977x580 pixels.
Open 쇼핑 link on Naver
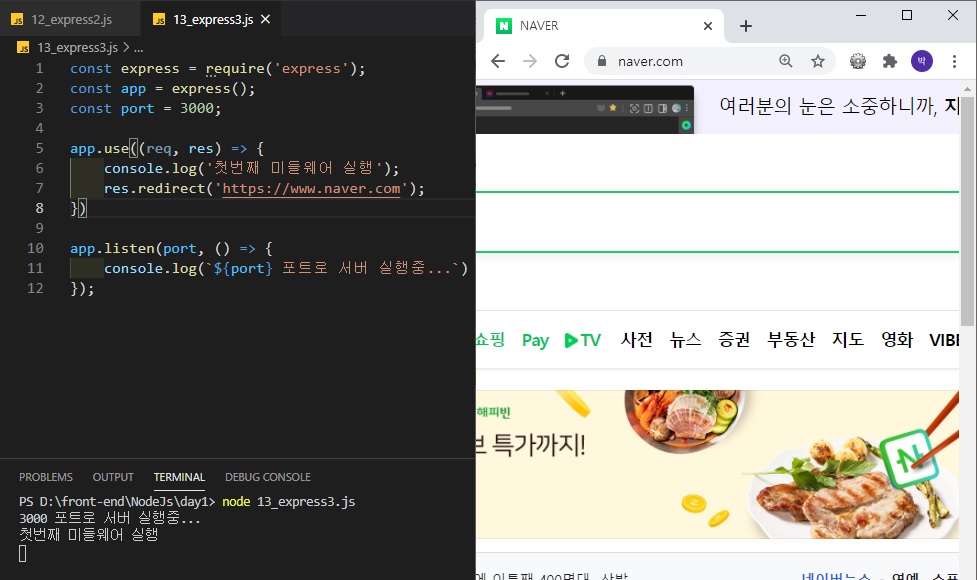tap(490, 340)
